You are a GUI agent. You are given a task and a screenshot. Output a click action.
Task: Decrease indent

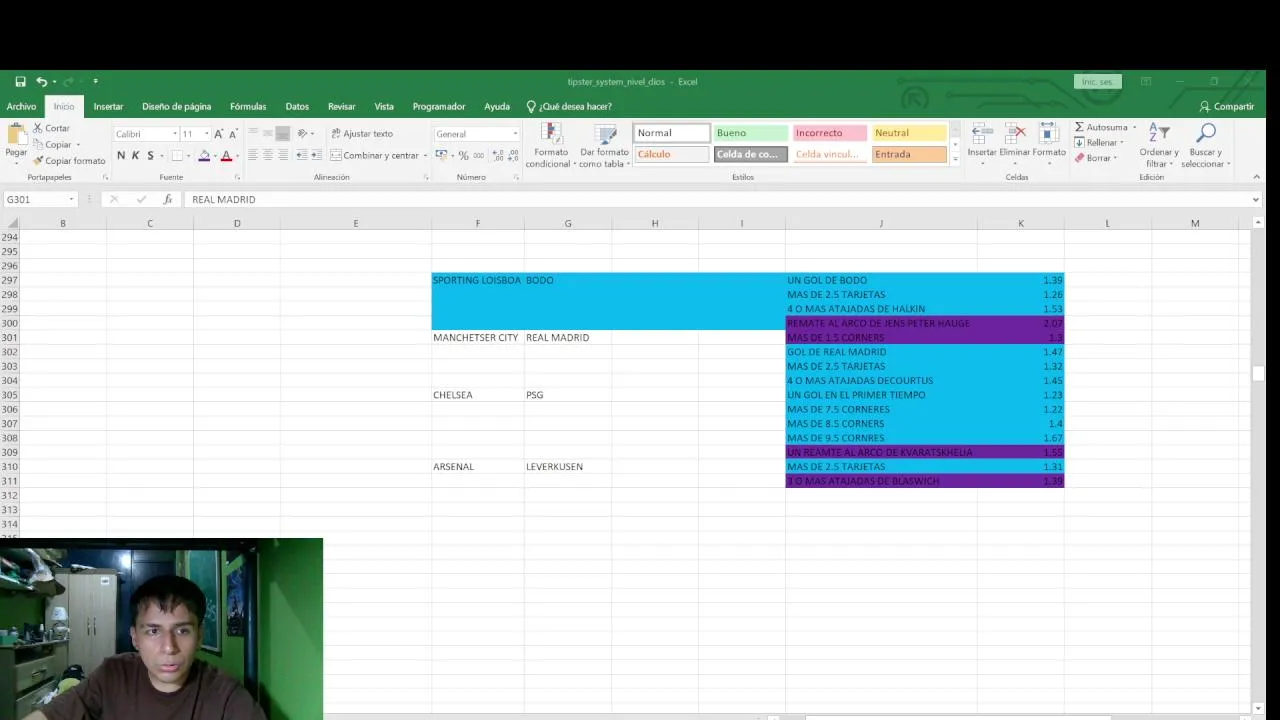301,155
